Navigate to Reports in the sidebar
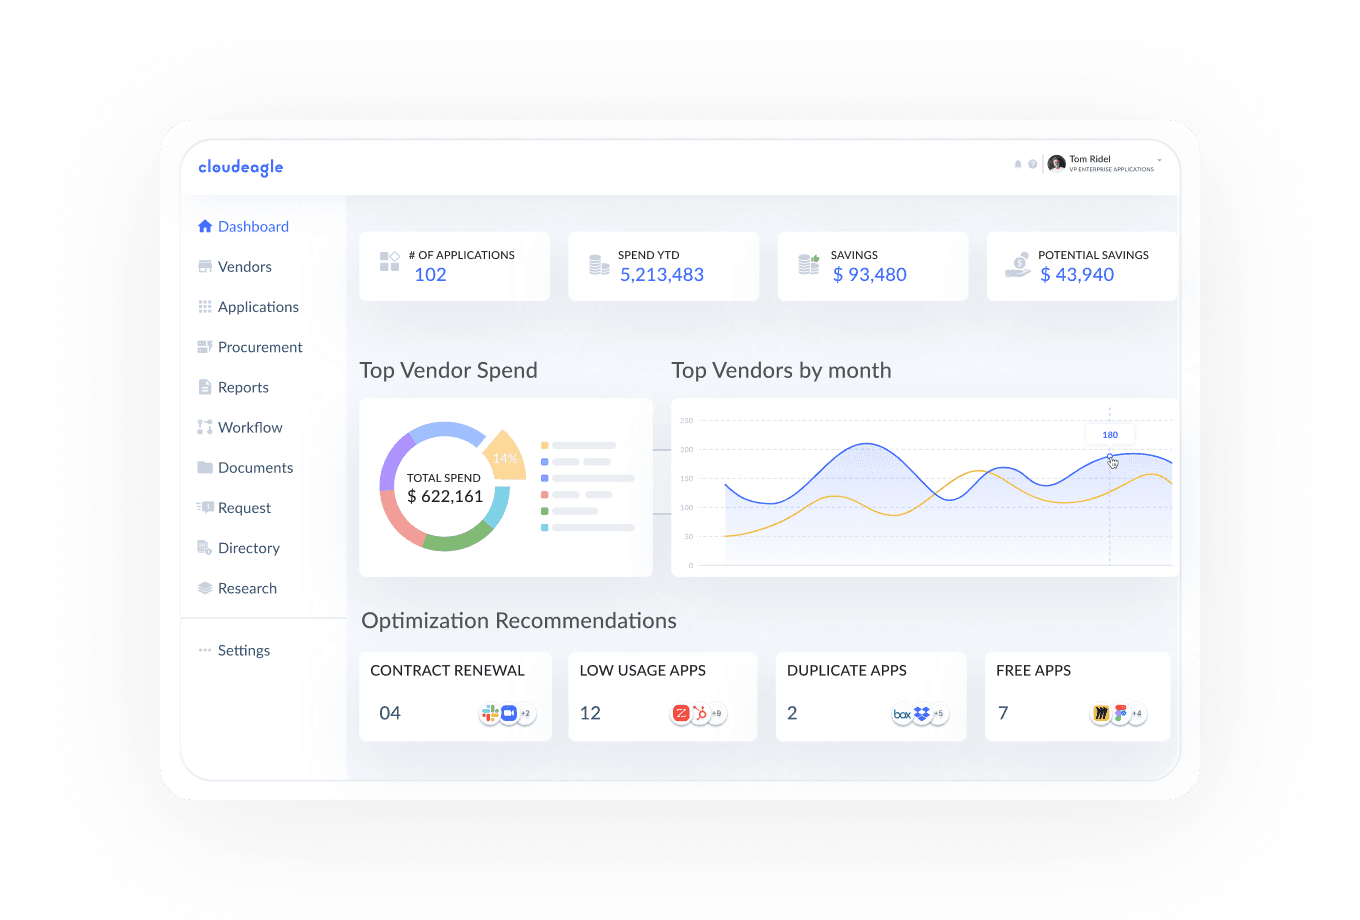Viewport: 1360px width, 920px height. [243, 387]
